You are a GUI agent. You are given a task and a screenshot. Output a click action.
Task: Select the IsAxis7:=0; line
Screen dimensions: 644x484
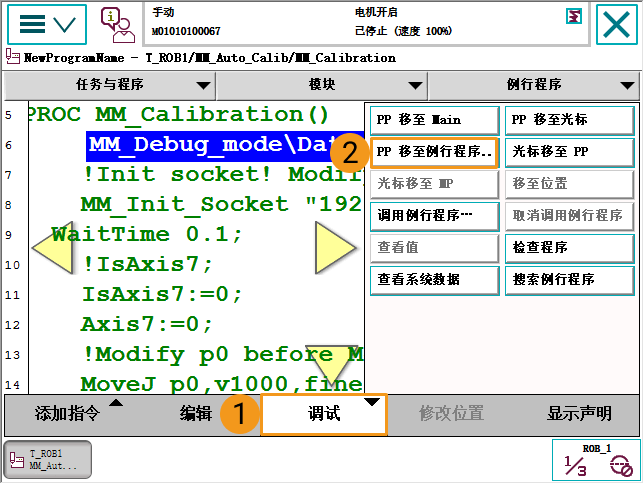pos(162,295)
